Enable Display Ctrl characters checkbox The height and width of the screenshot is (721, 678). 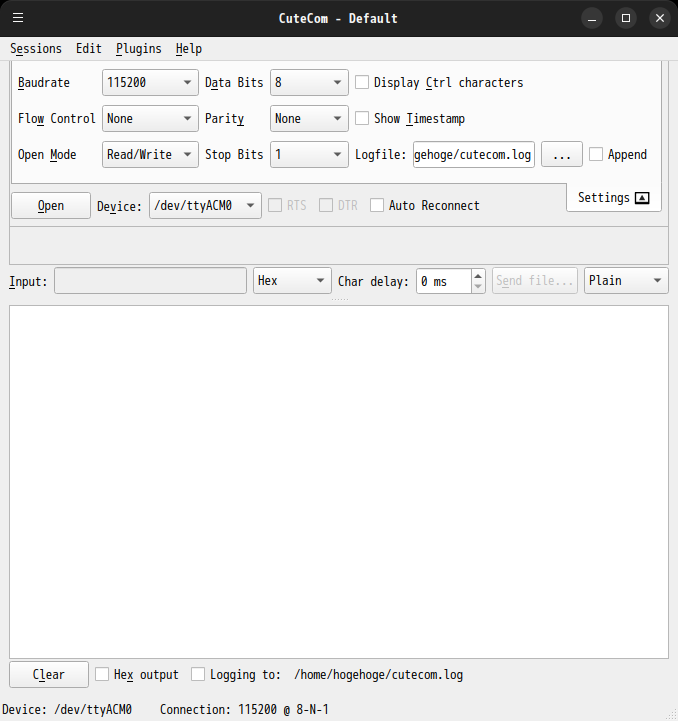point(362,82)
